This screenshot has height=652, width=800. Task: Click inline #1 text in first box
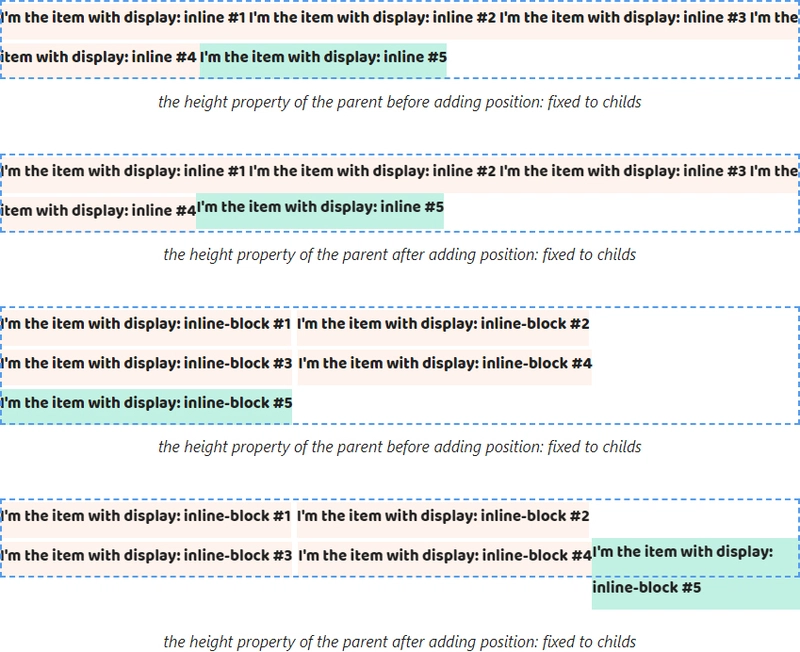[123, 18]
